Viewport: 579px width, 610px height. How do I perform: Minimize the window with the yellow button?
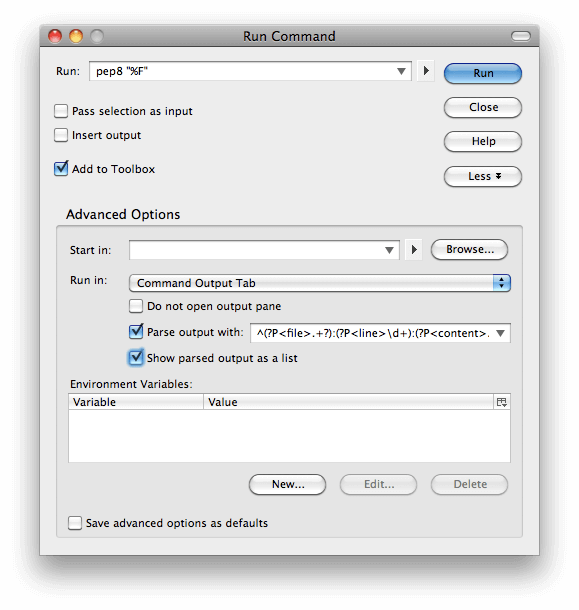[x=76, y=36]
